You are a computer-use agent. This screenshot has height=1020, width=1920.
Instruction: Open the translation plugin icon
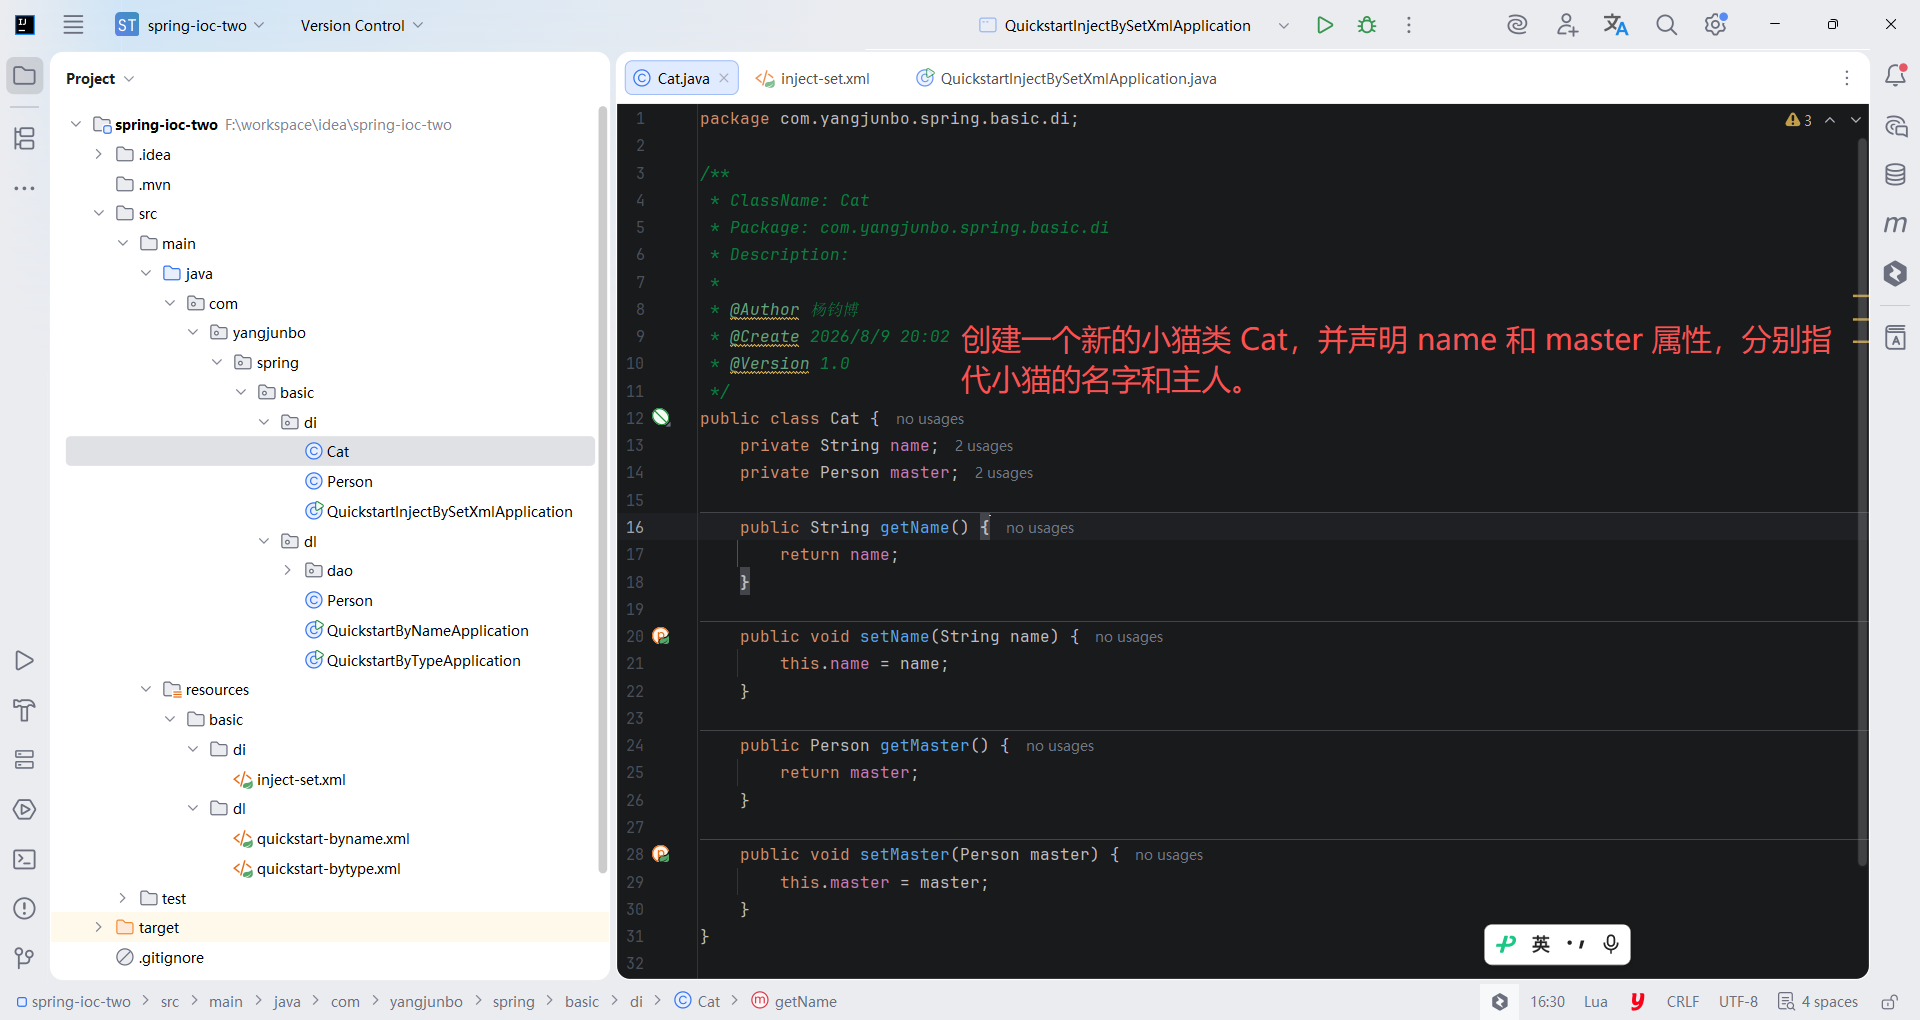pyautogui.click(x=1616, y=25)
